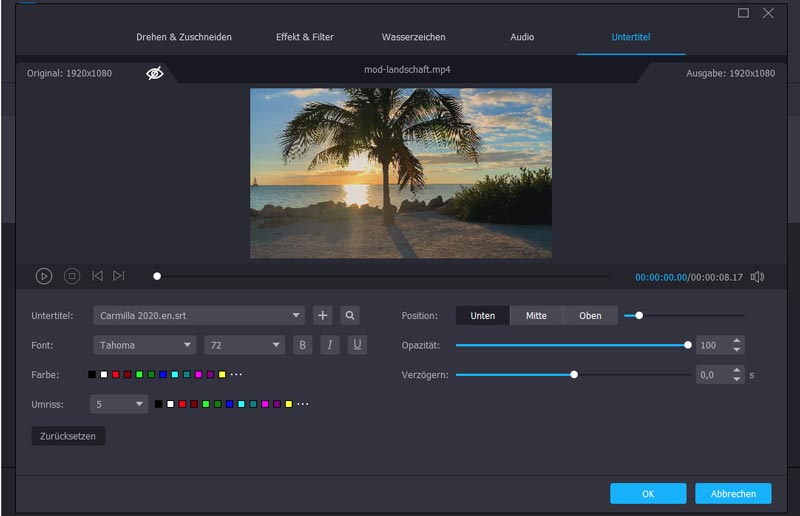The image size is (800, 516).
Task: Jump to previous frame
Action: [x=97, y=276]
